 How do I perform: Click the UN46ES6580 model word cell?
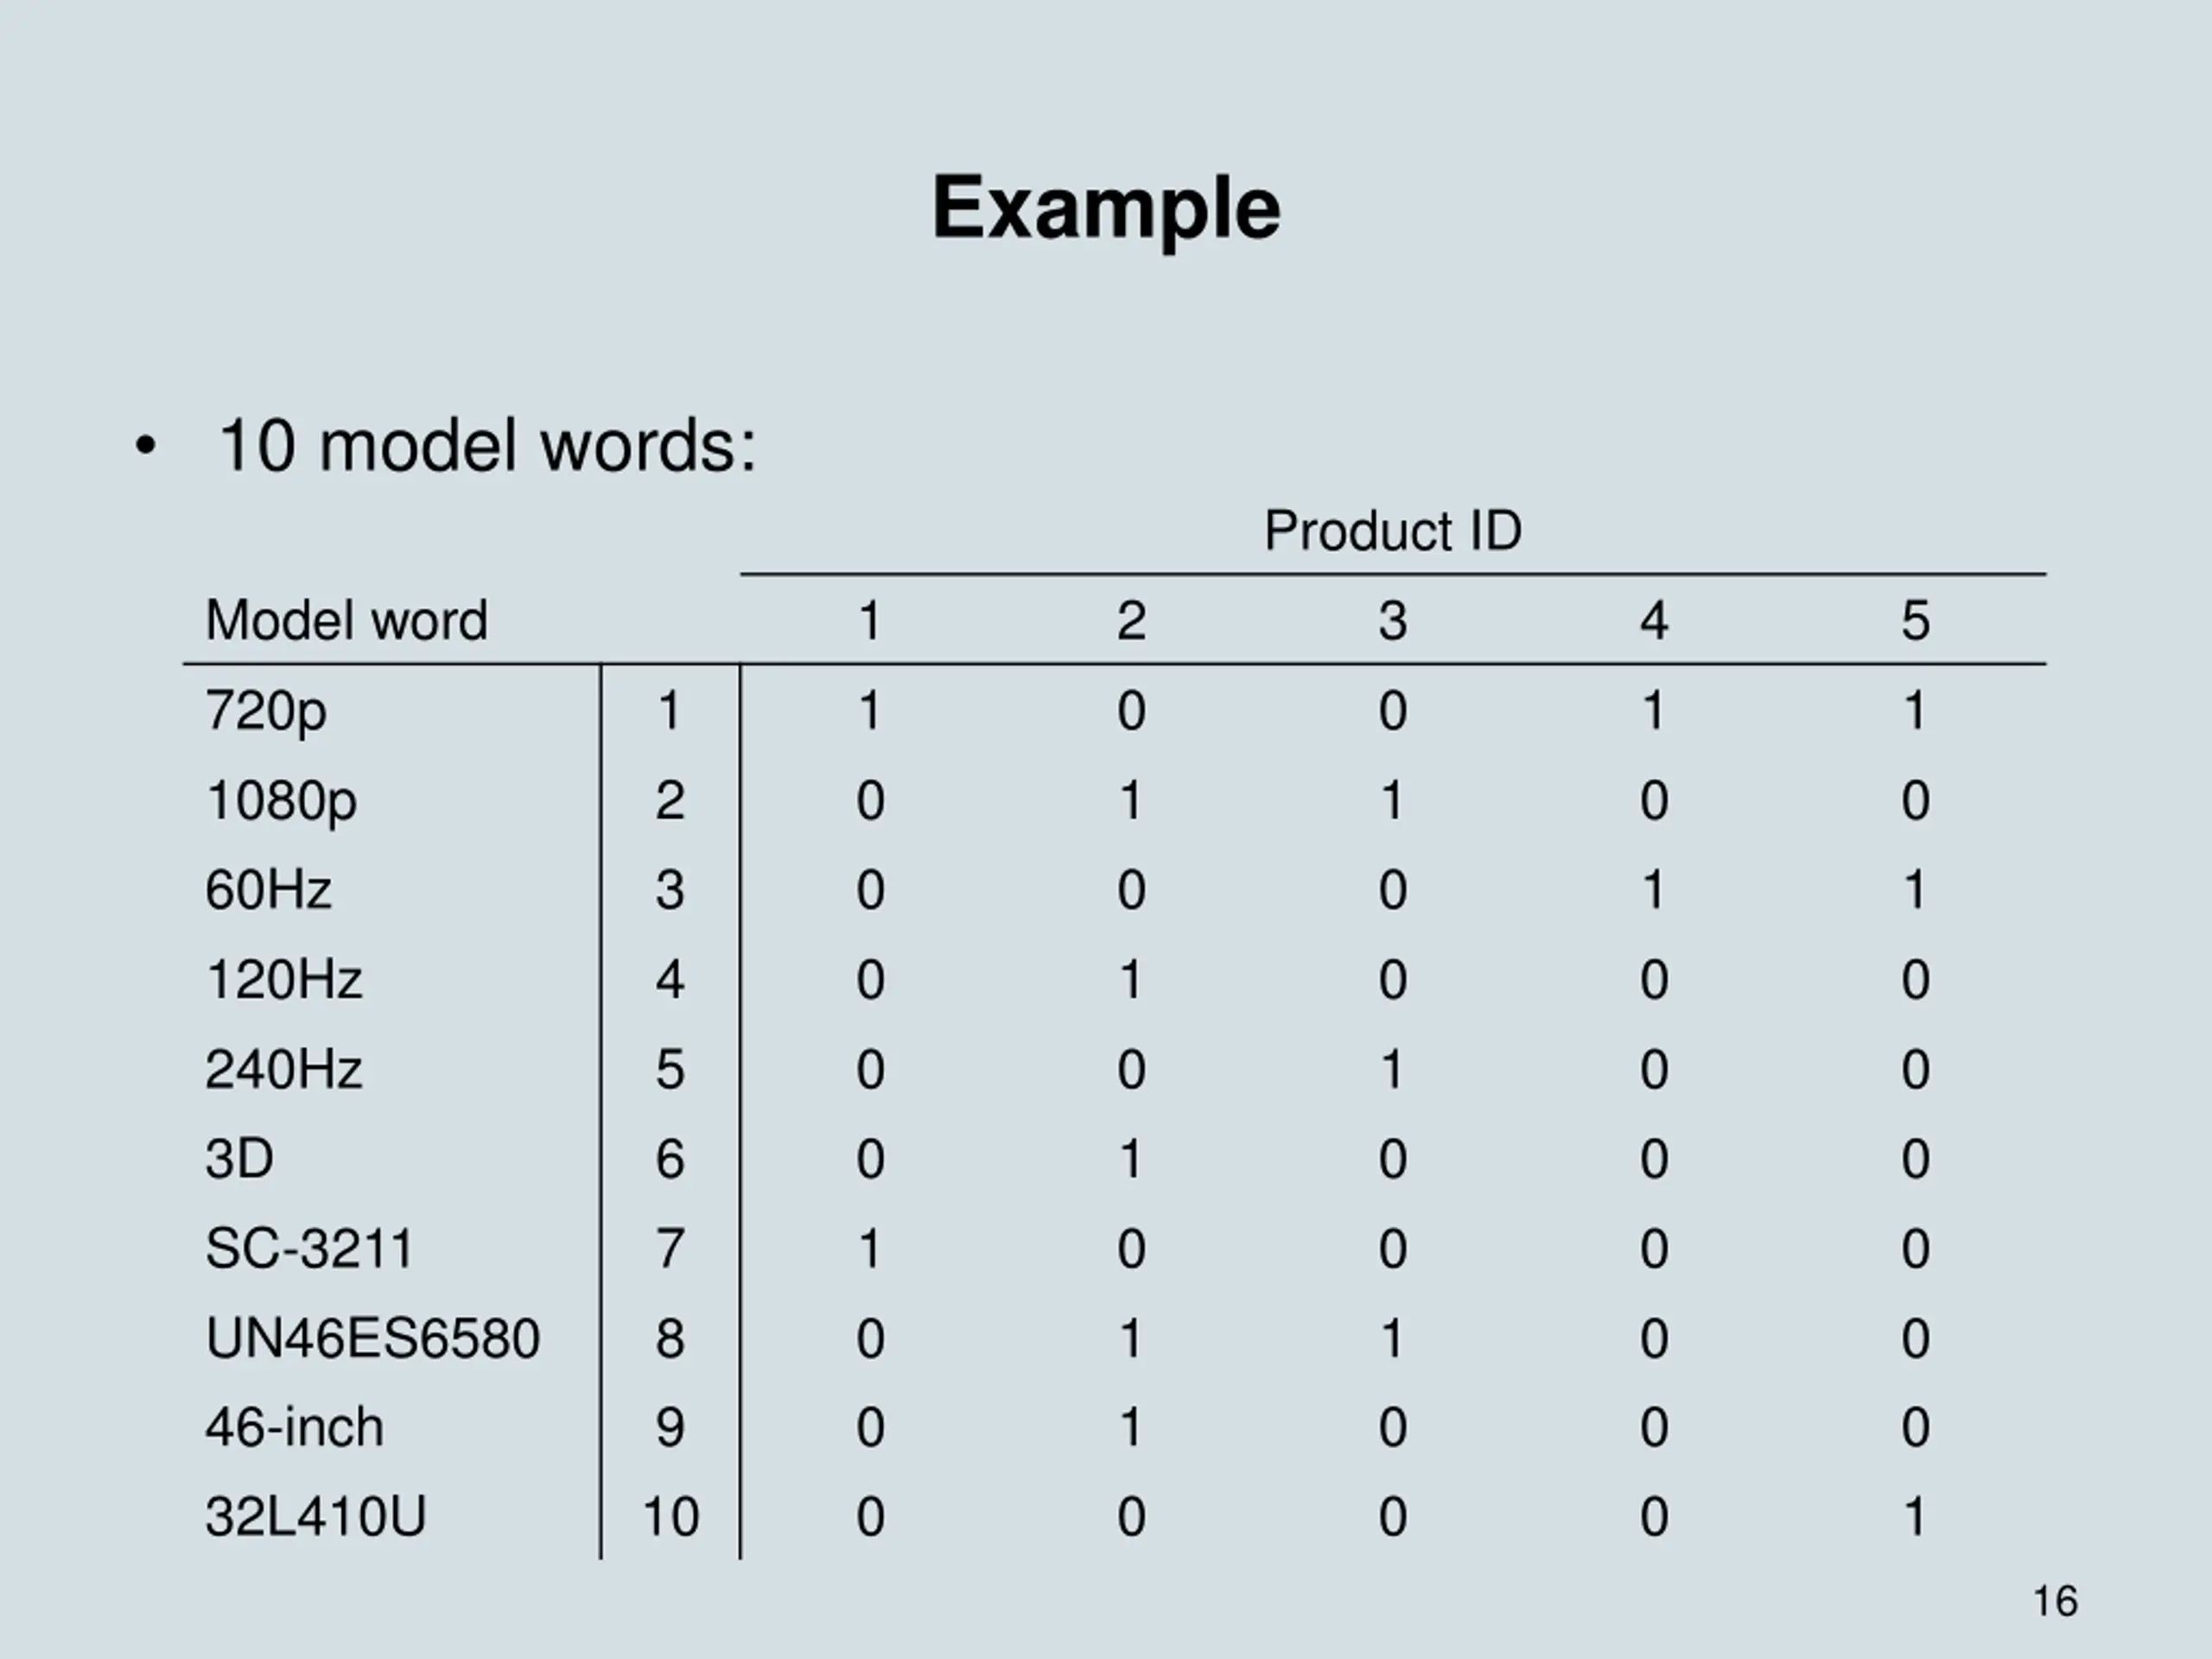372,1338
